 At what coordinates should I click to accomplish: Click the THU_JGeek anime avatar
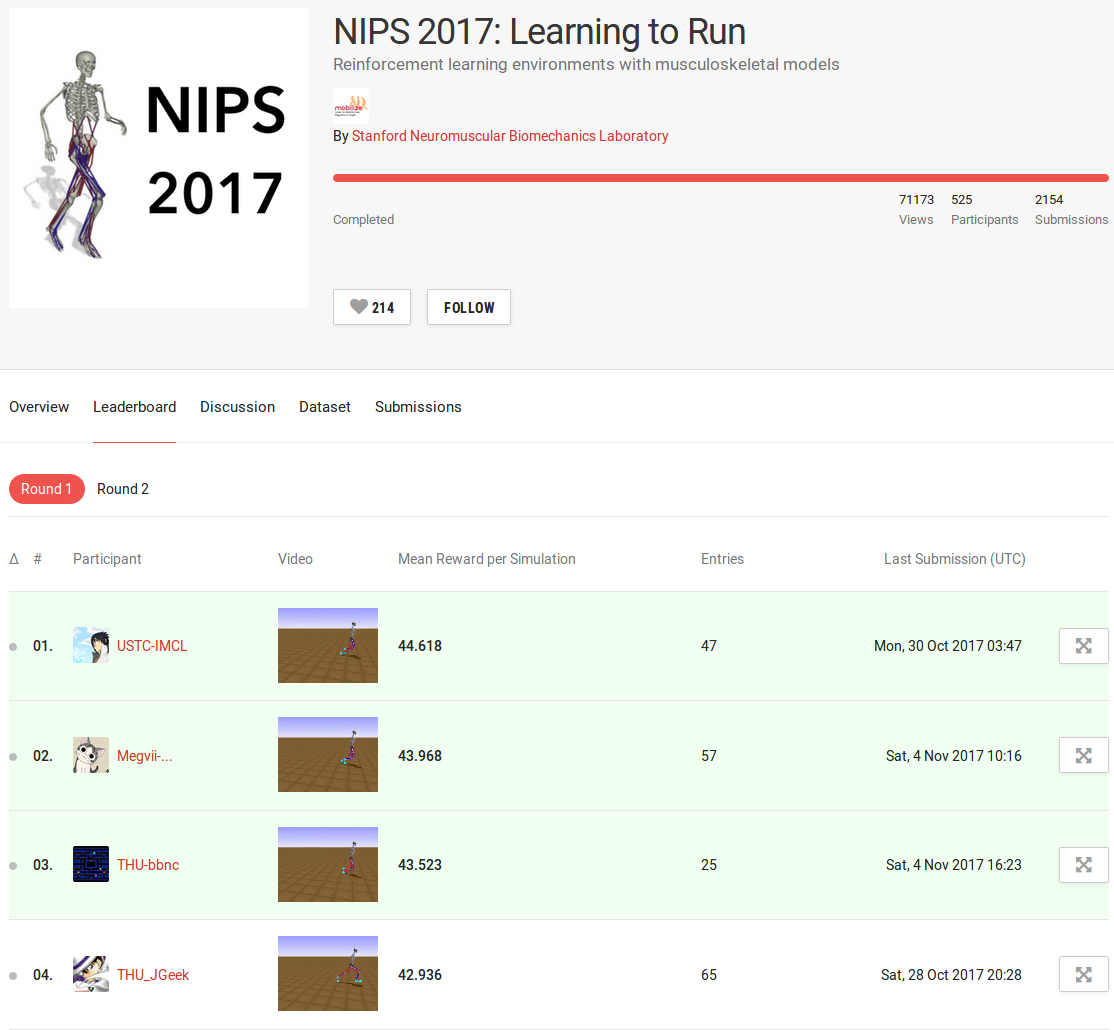[x=91, y=974]
